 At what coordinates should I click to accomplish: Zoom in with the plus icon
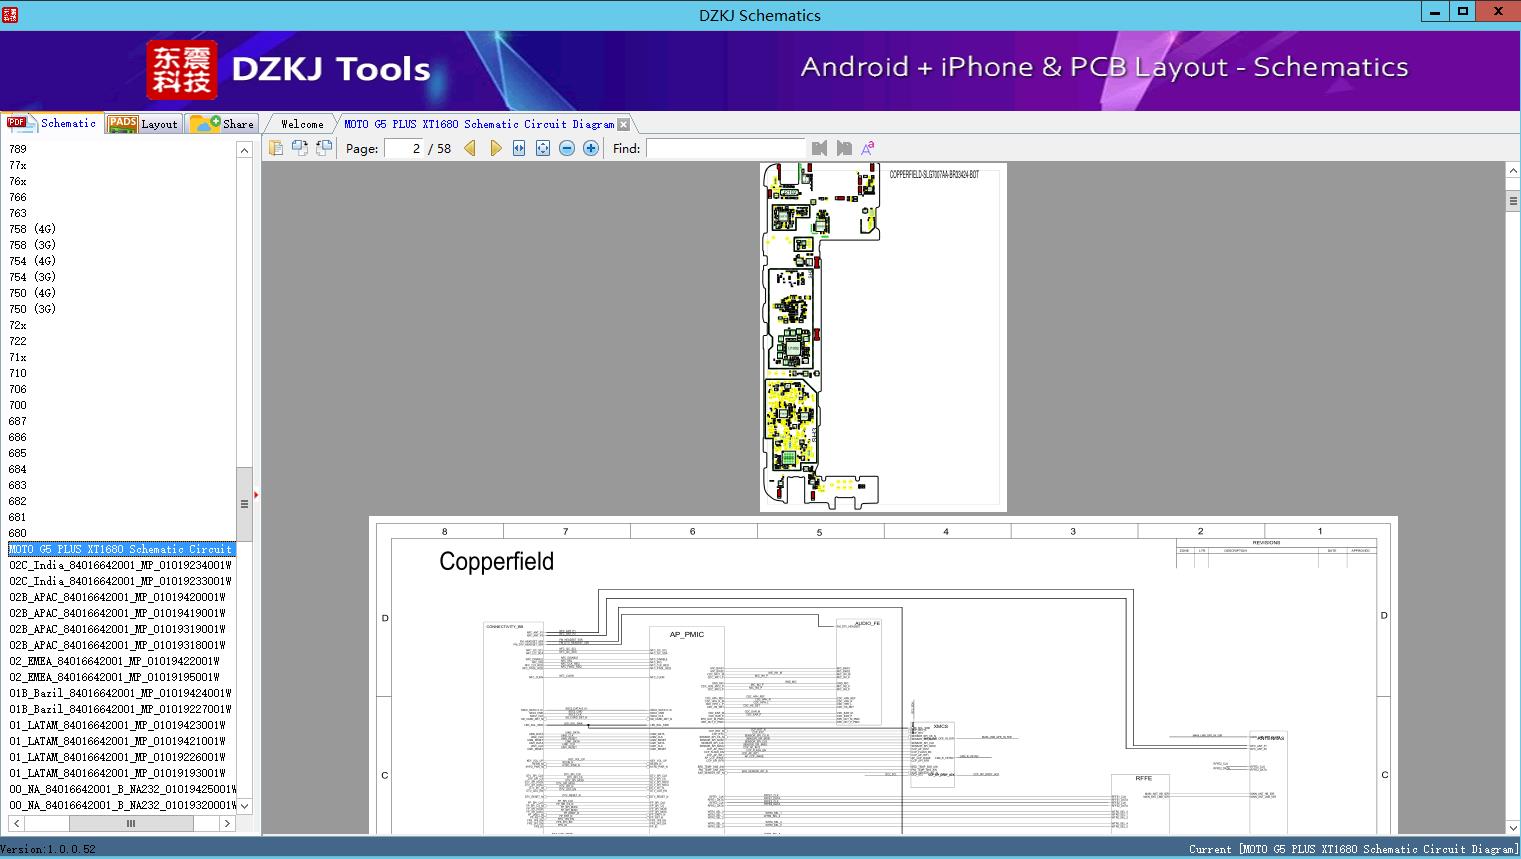tap(591, 148)
